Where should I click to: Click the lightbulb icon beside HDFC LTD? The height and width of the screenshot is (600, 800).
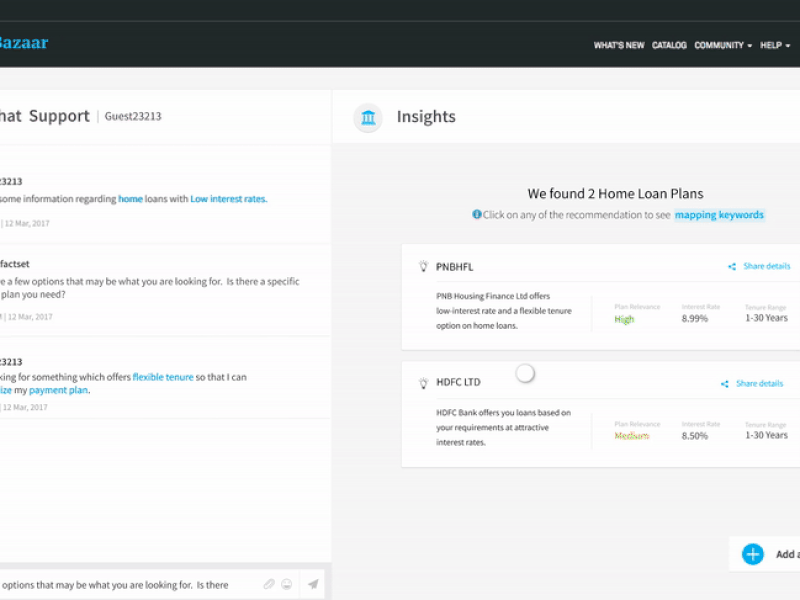tap(423, 382)
